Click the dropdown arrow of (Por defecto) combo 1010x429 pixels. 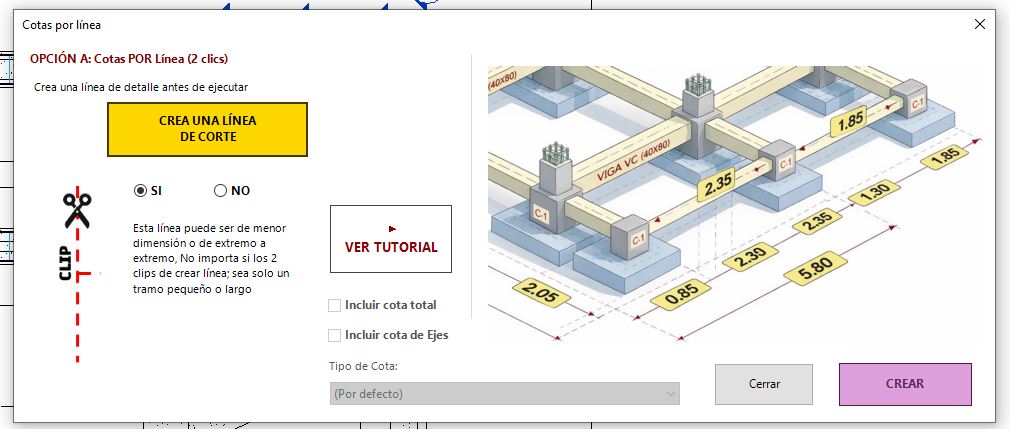click(671, 394)
